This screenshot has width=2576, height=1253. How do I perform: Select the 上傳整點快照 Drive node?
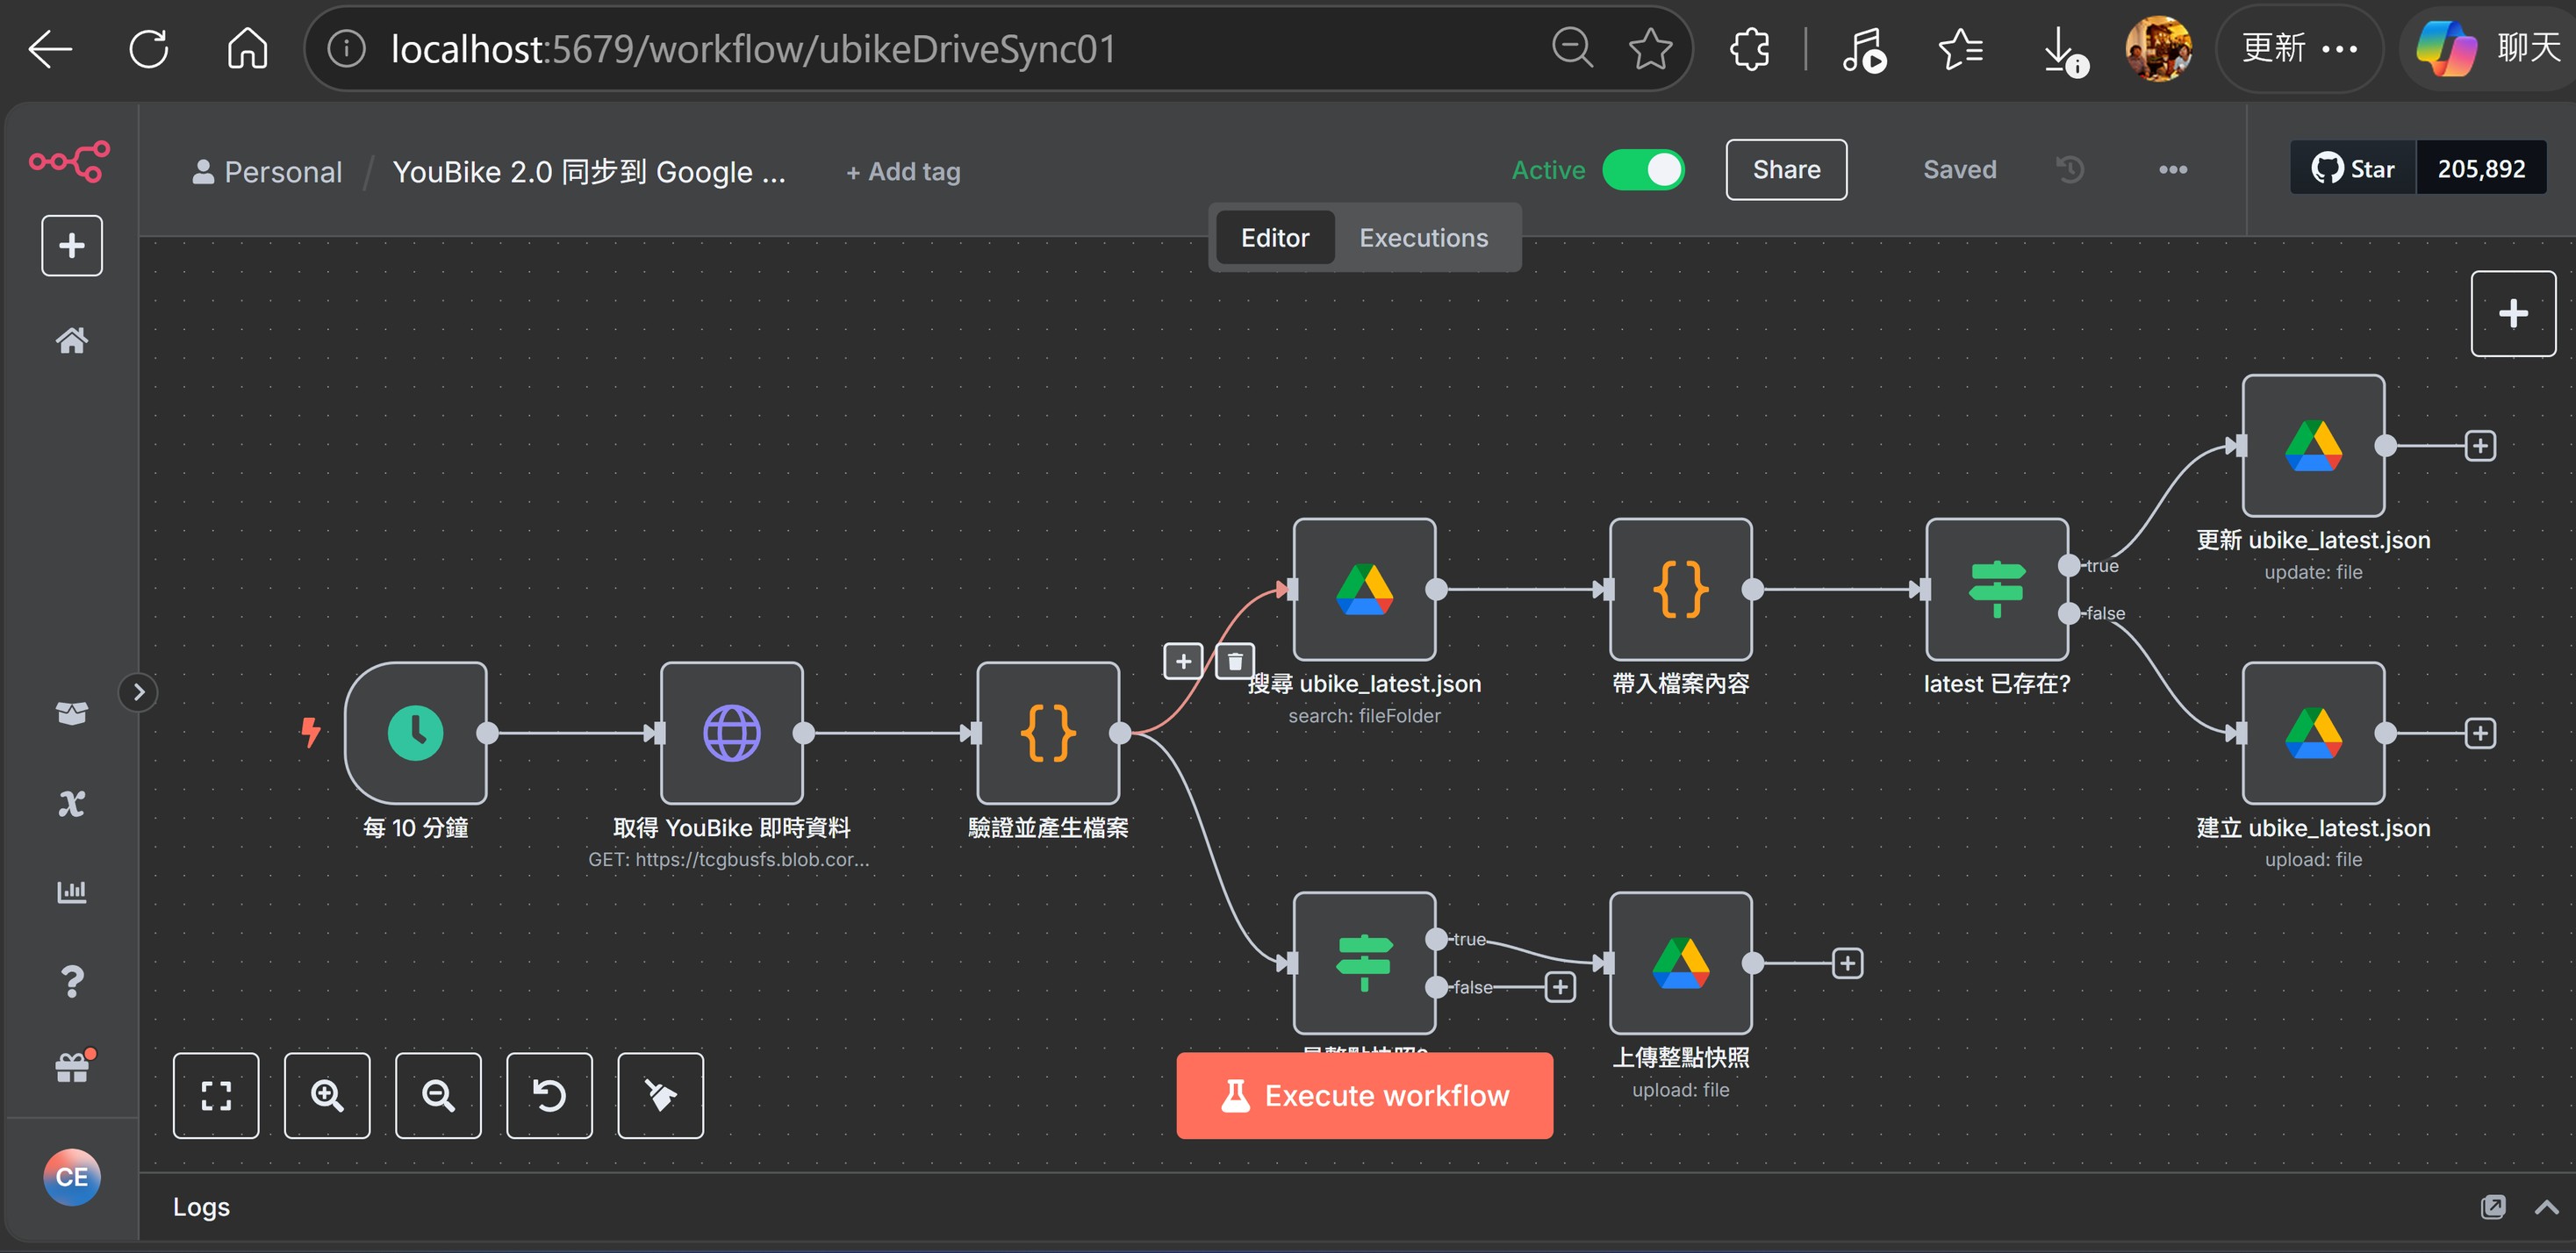[1680, 963]
